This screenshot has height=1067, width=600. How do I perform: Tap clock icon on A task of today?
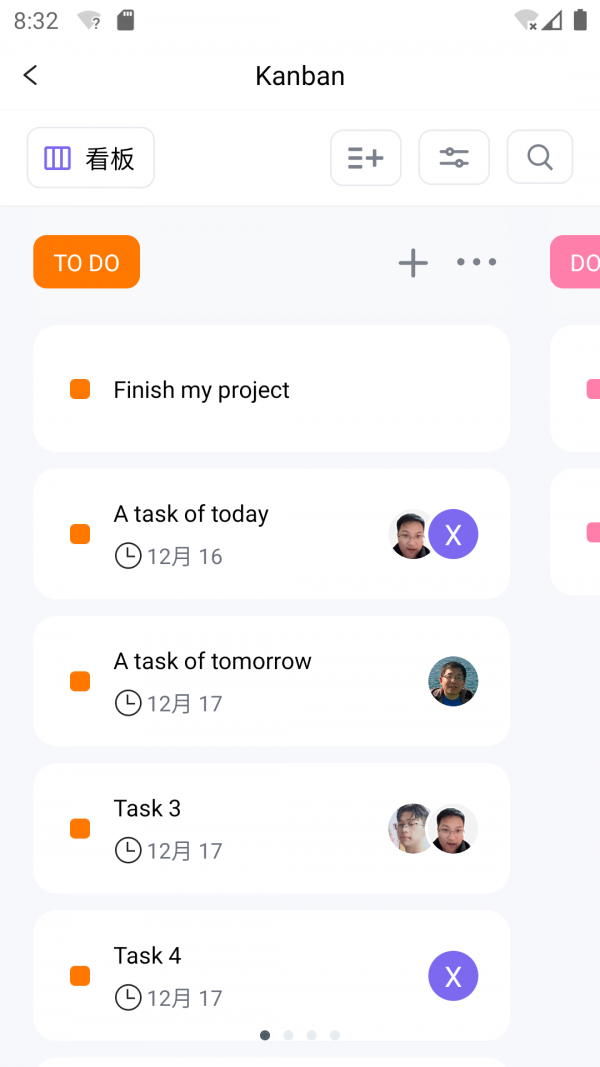coord(128,556)
